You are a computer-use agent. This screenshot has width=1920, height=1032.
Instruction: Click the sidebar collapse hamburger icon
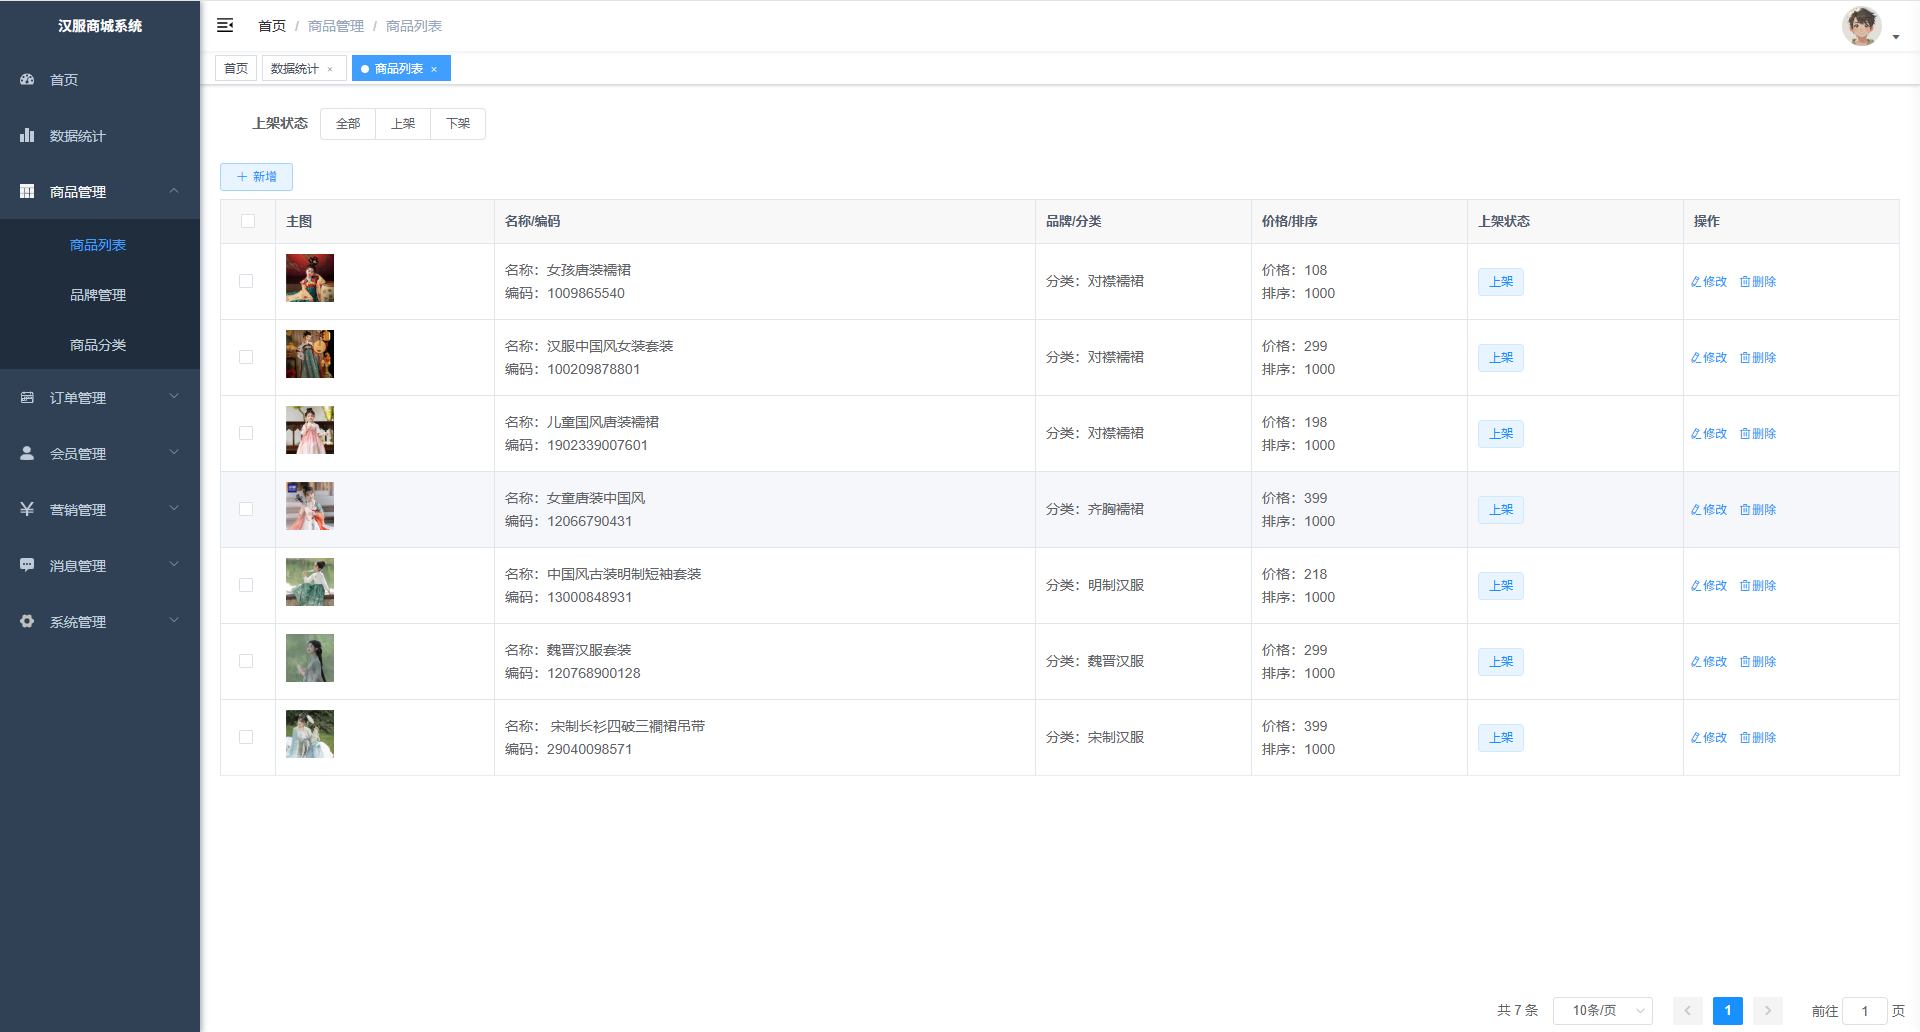point(225,25)
